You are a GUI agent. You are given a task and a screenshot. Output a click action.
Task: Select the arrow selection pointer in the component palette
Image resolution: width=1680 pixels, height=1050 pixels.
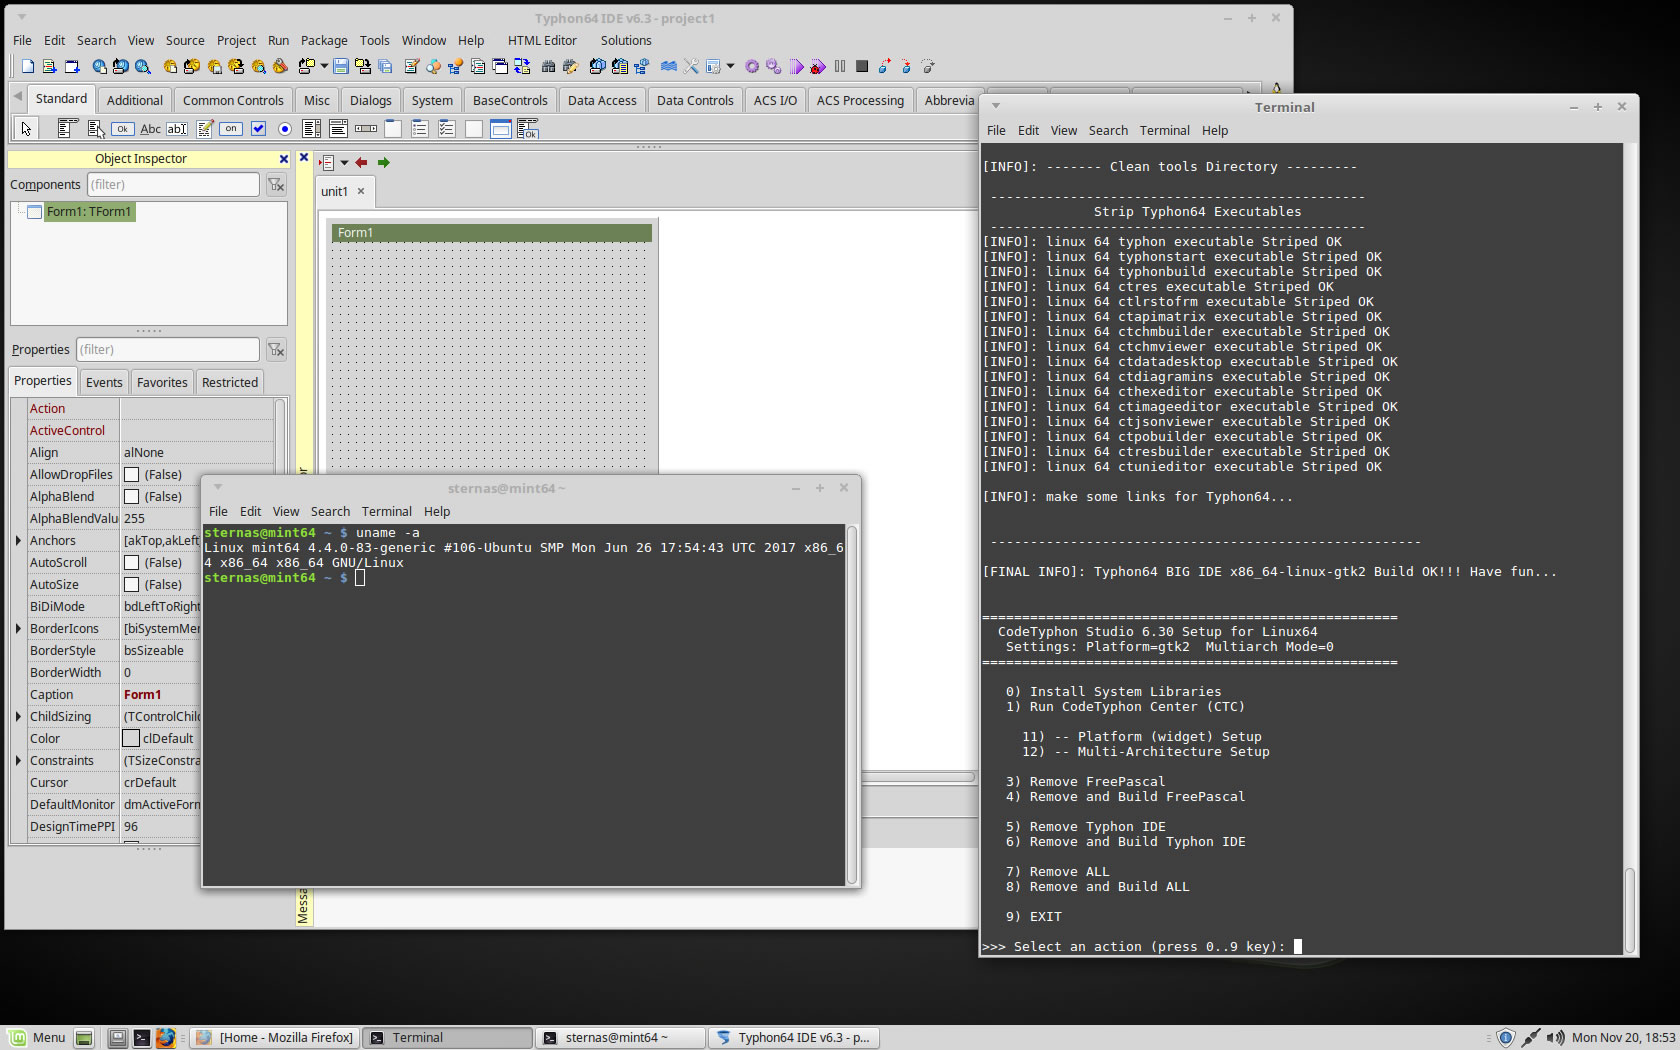[26, 128]
